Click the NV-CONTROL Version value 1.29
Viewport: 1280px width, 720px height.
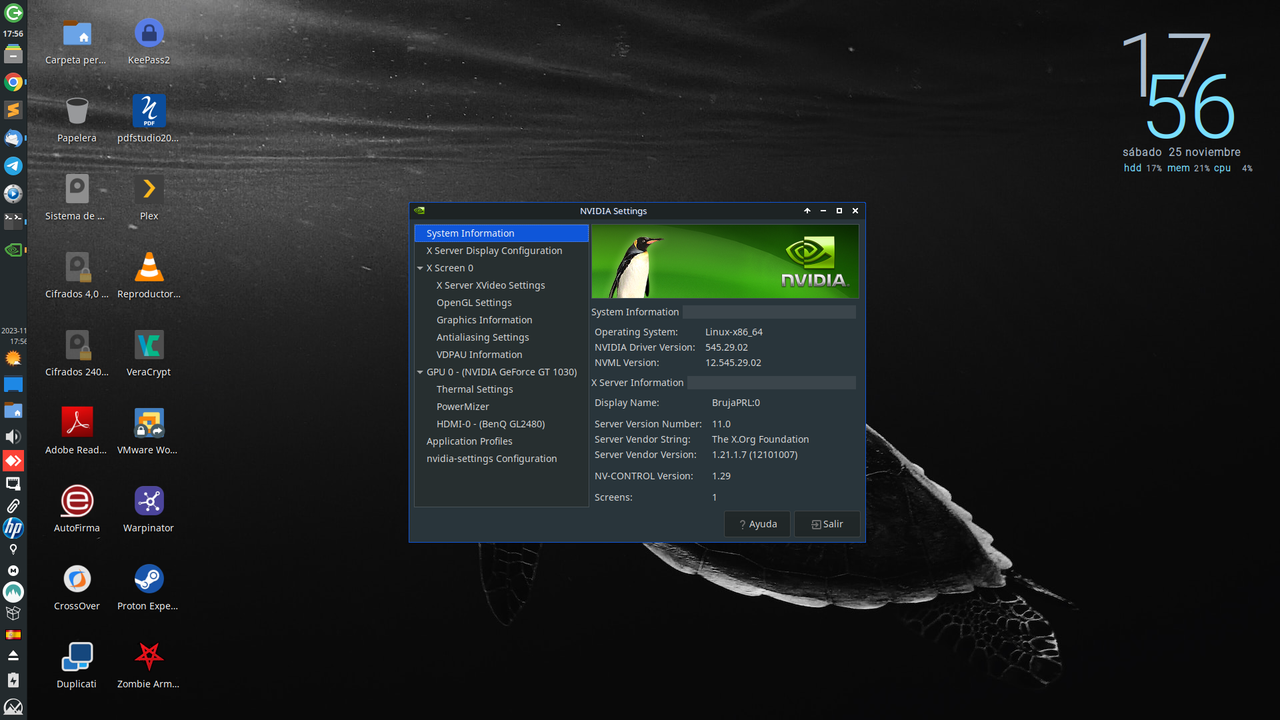pos(721,476)
